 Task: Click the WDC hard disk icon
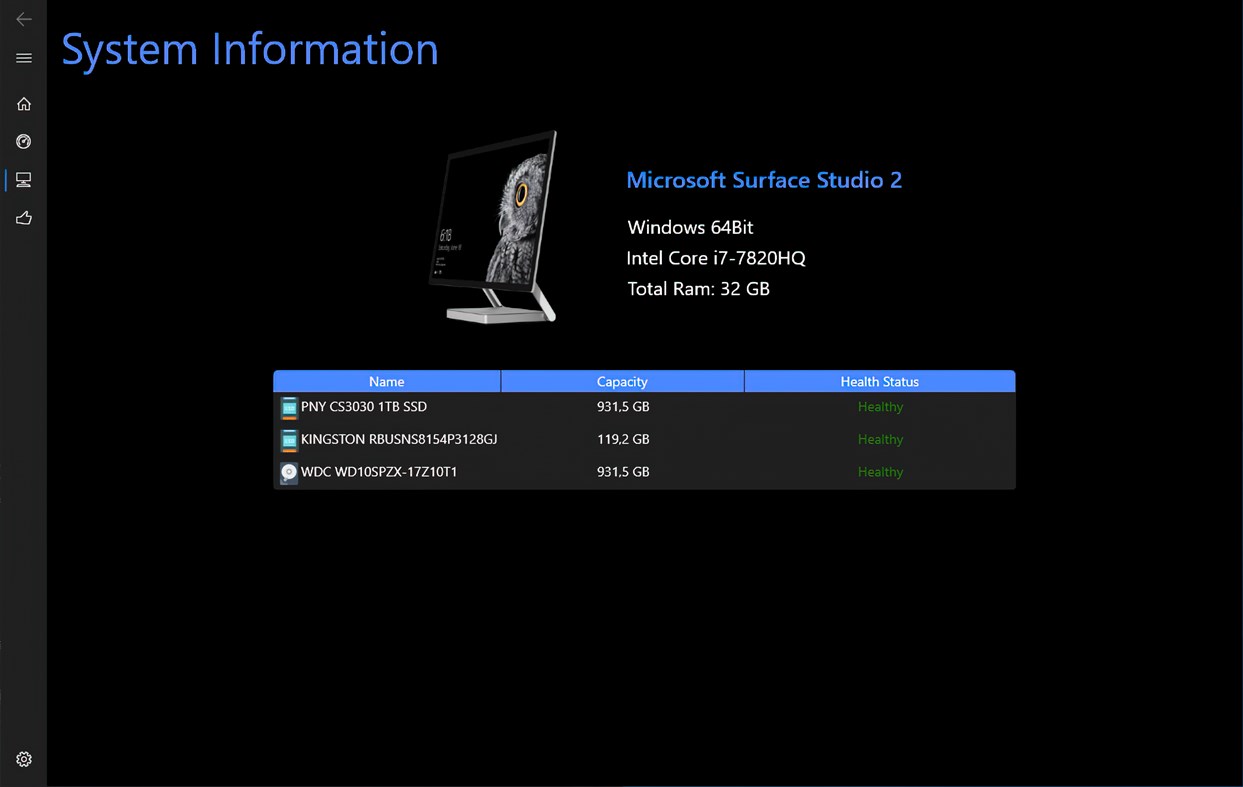tap(289, 473)
